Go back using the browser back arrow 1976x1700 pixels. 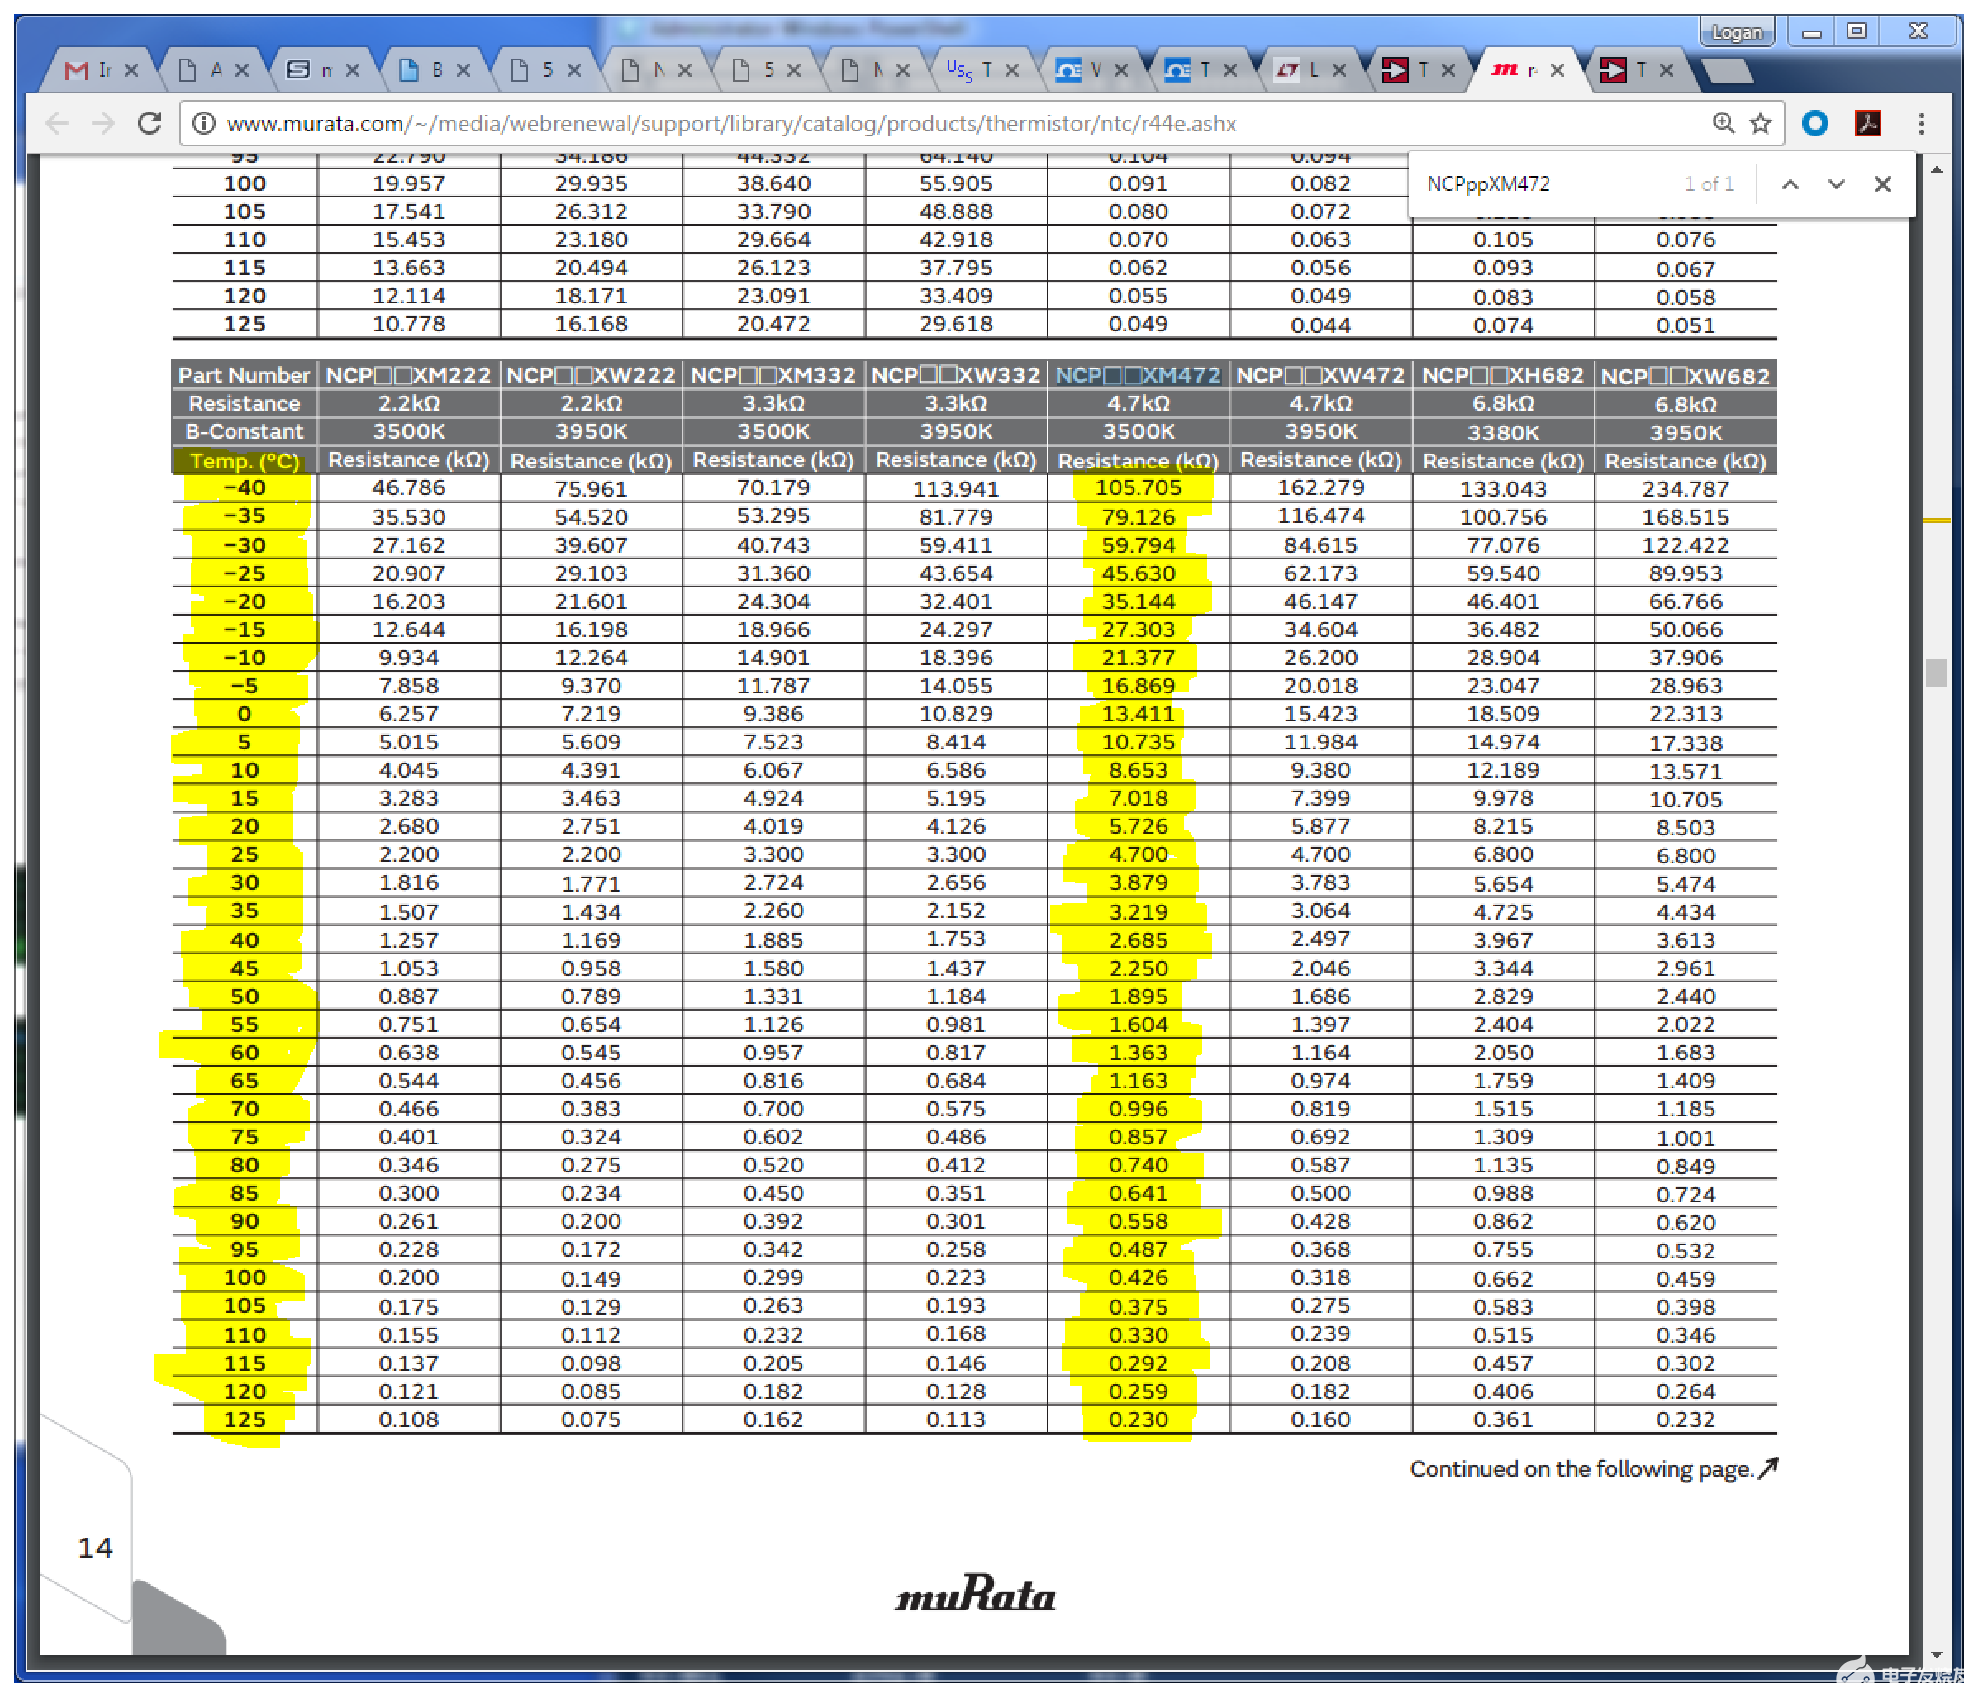click(x=58, y=124)
